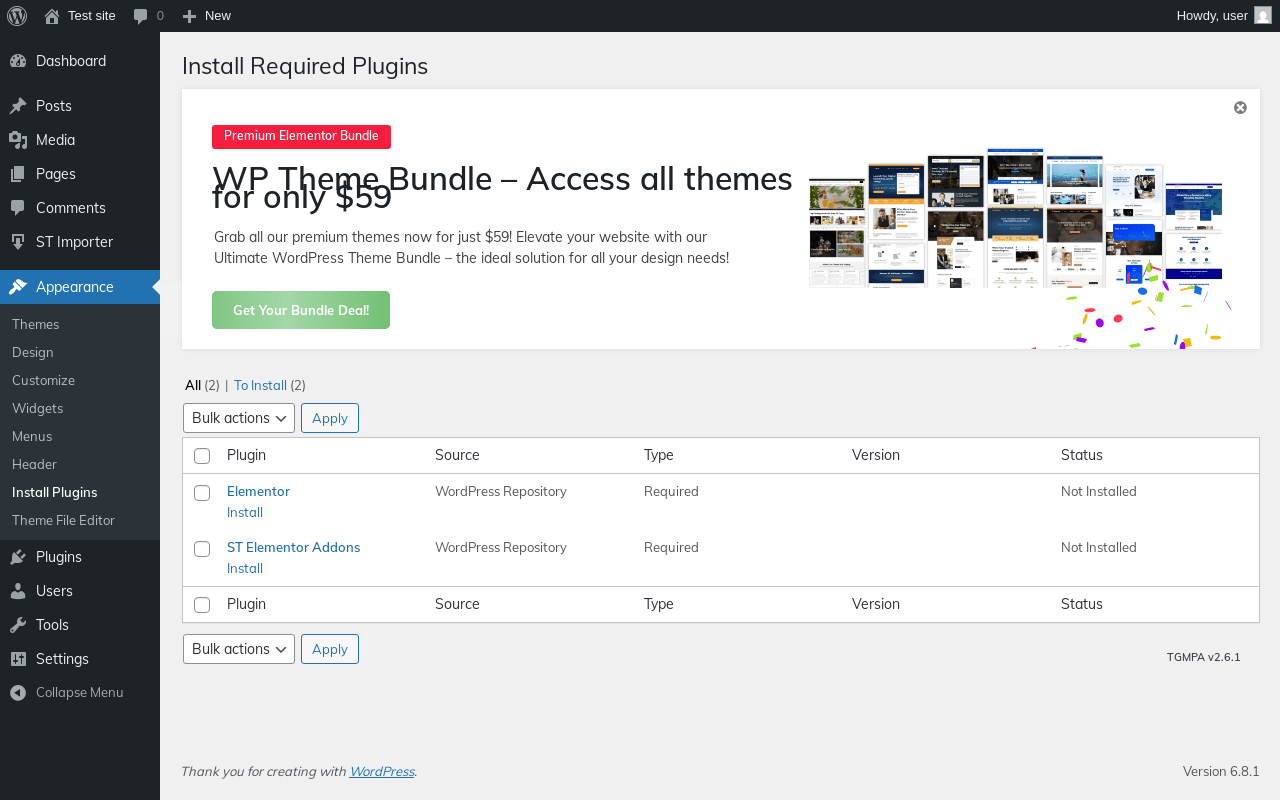Click the Tools wrench icon
The image size is (1280, 800).
point(18,625)
